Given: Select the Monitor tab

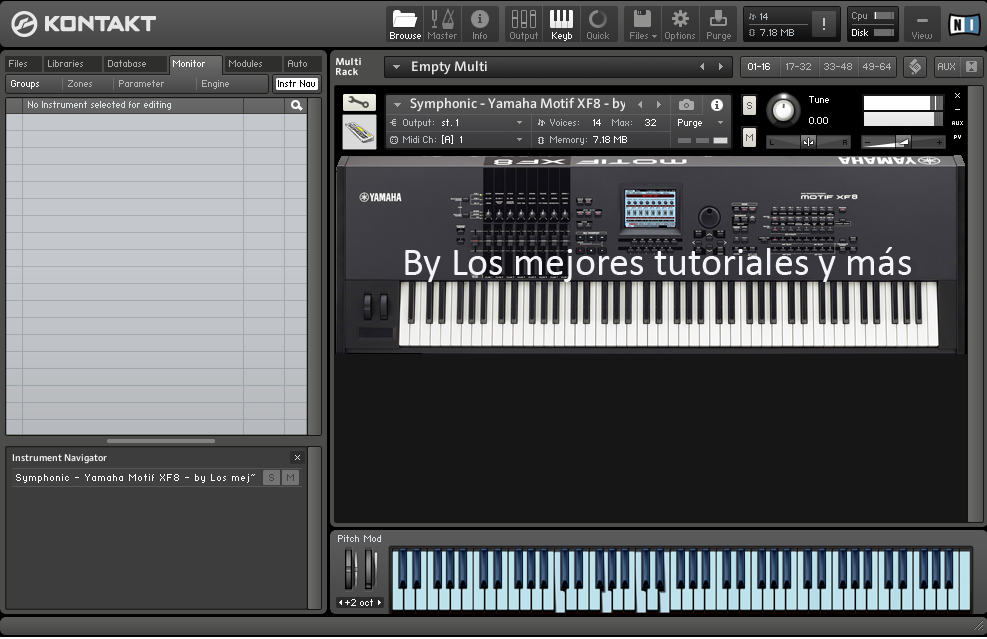Looking at the screenshot, I should point(195,64).
